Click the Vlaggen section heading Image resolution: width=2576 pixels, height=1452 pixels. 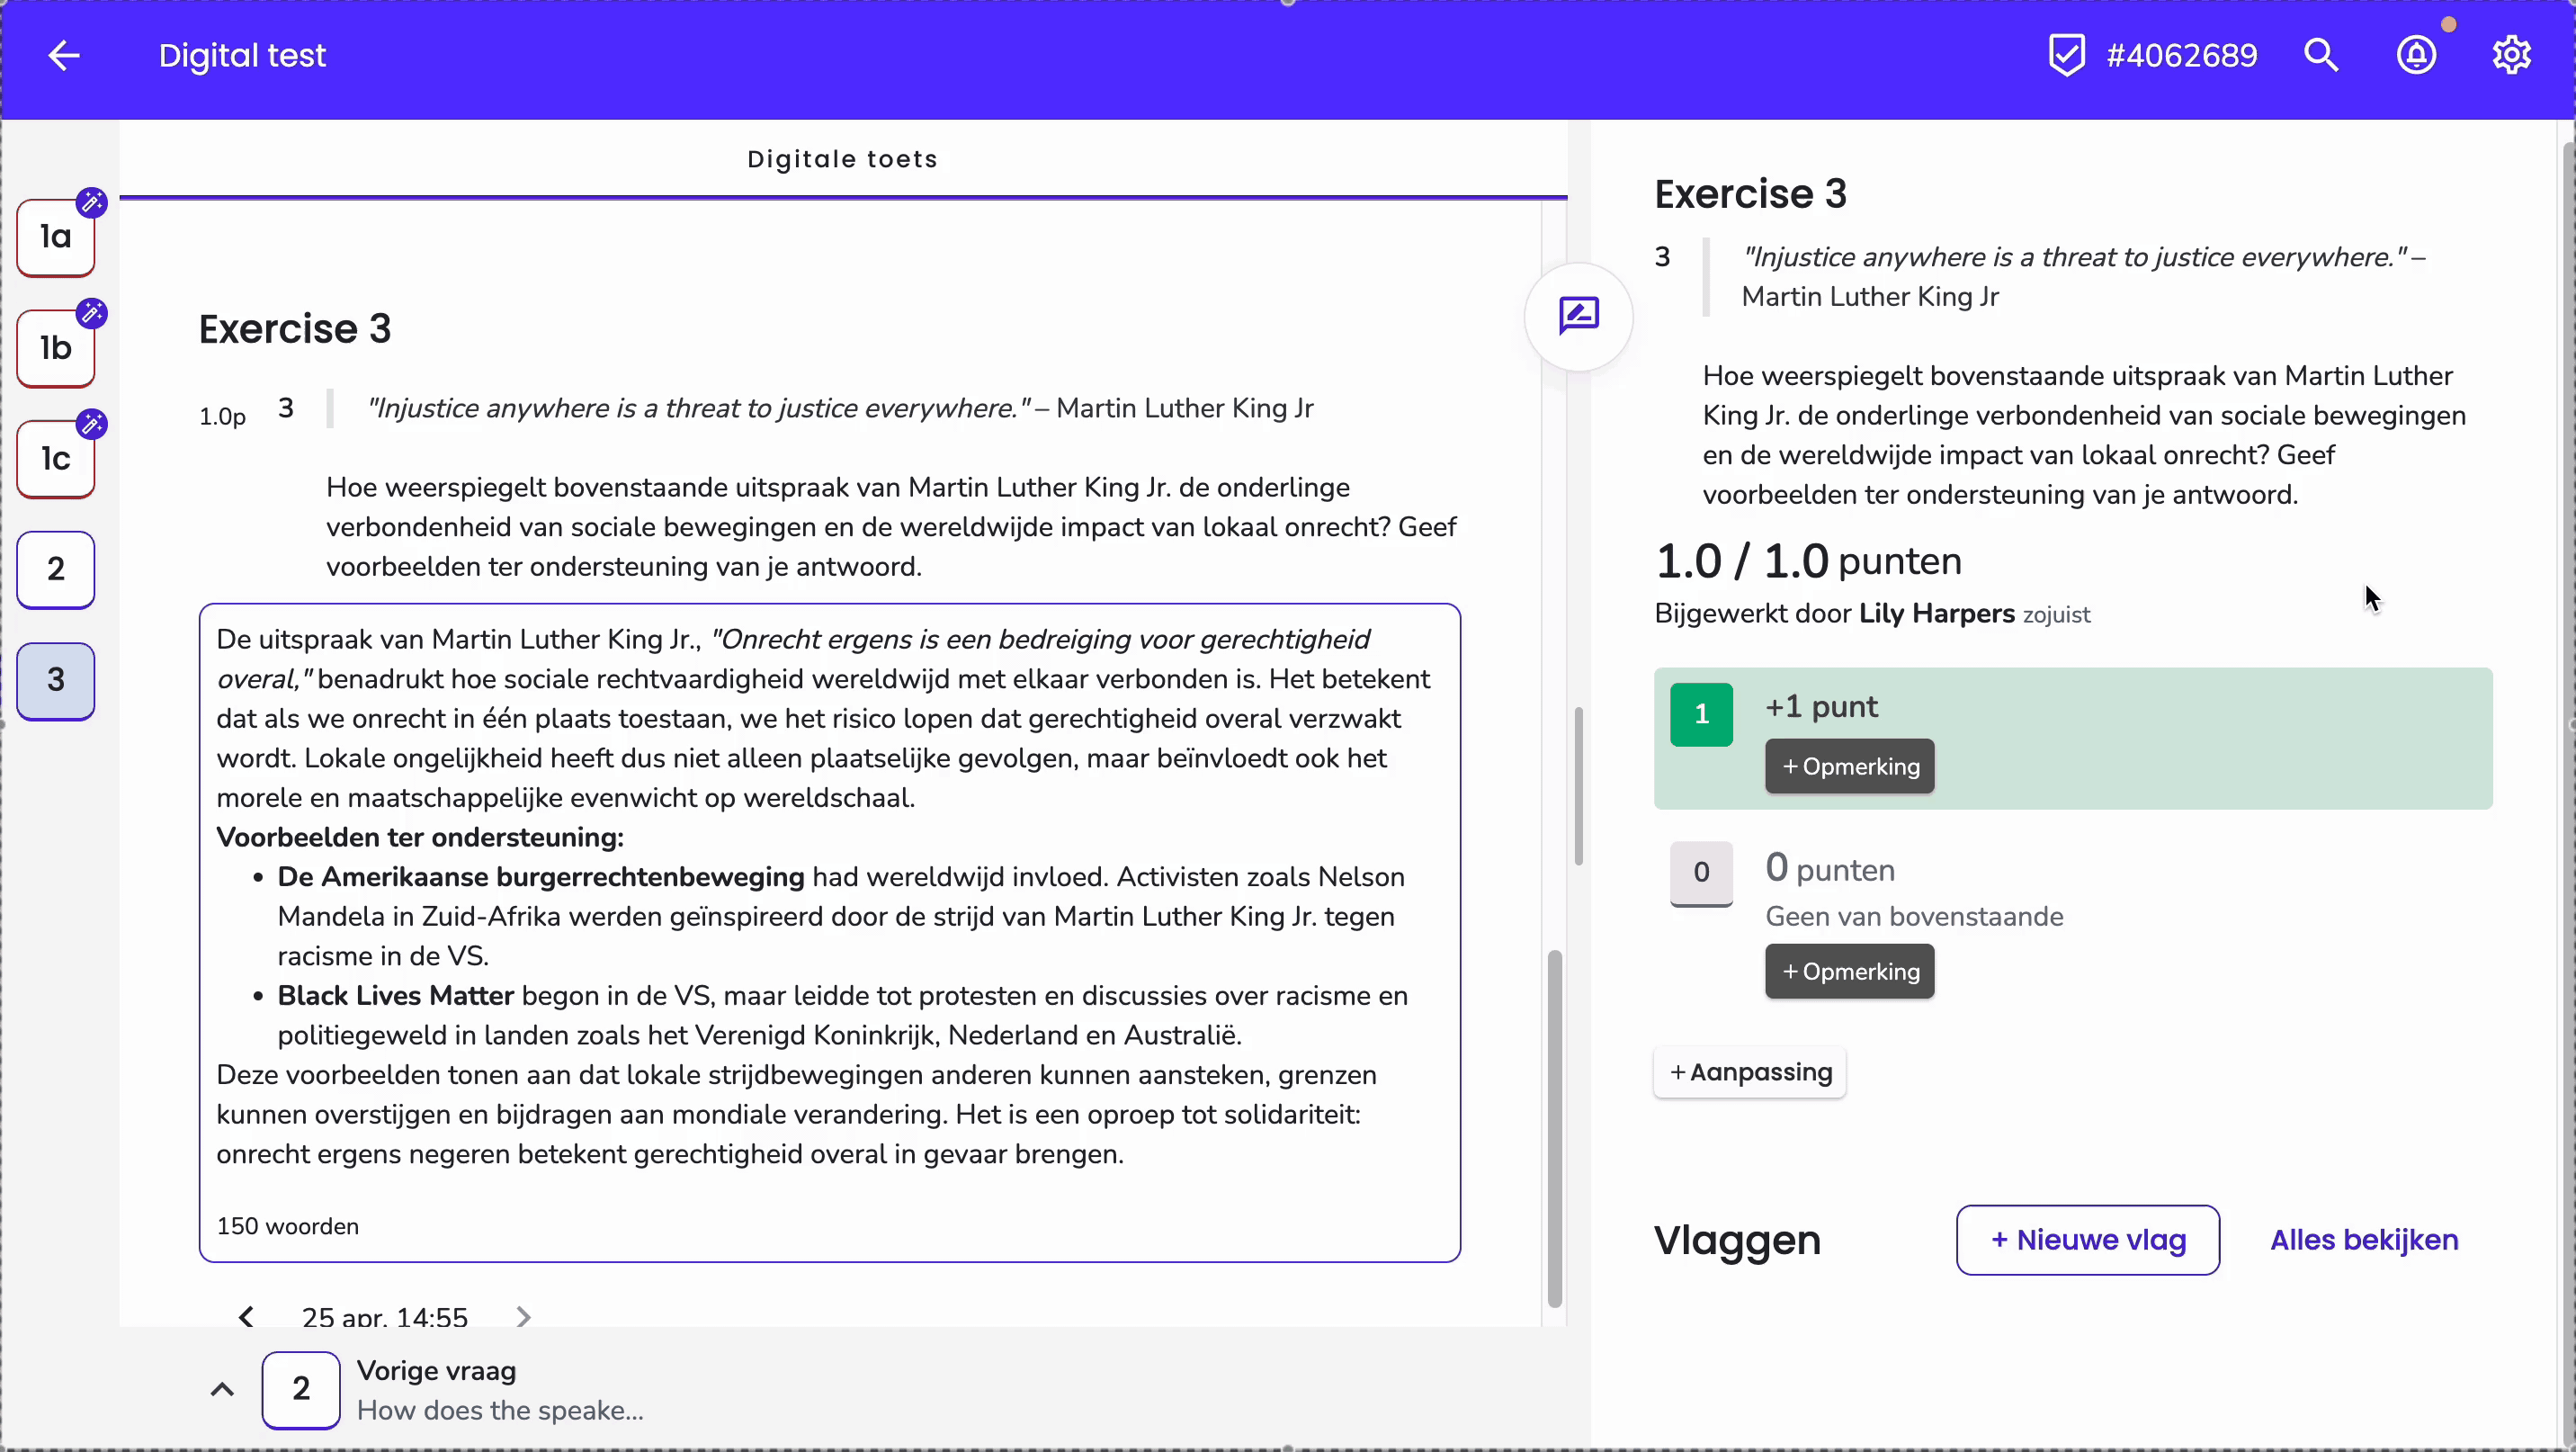(x=1737, y=1240)
